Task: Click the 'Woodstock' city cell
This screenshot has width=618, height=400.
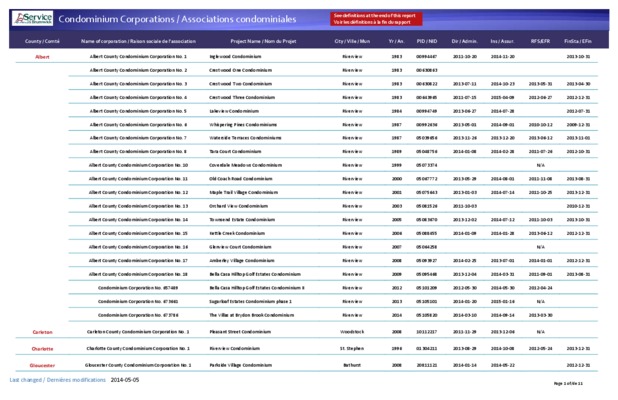Action: tap(352, 331)
